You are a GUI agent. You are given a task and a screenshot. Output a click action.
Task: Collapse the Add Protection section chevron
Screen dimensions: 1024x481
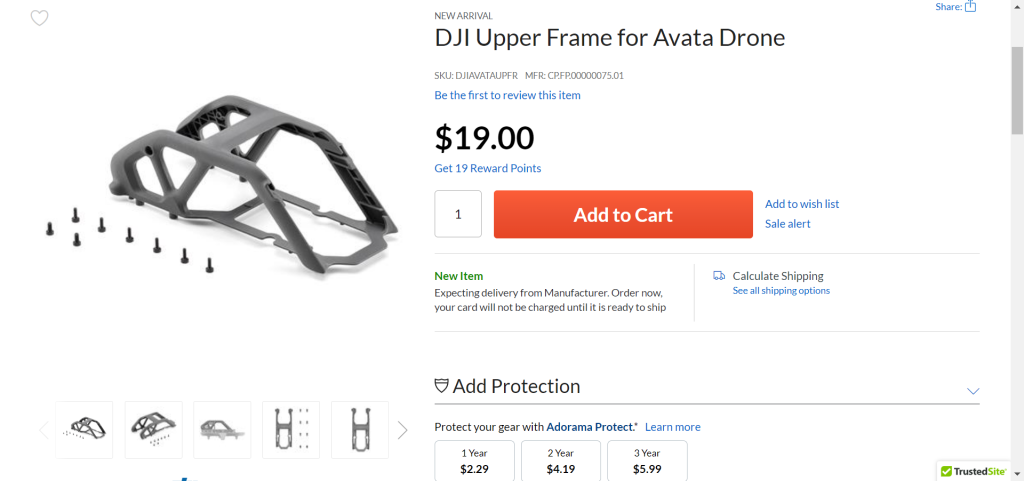[973, 390]
